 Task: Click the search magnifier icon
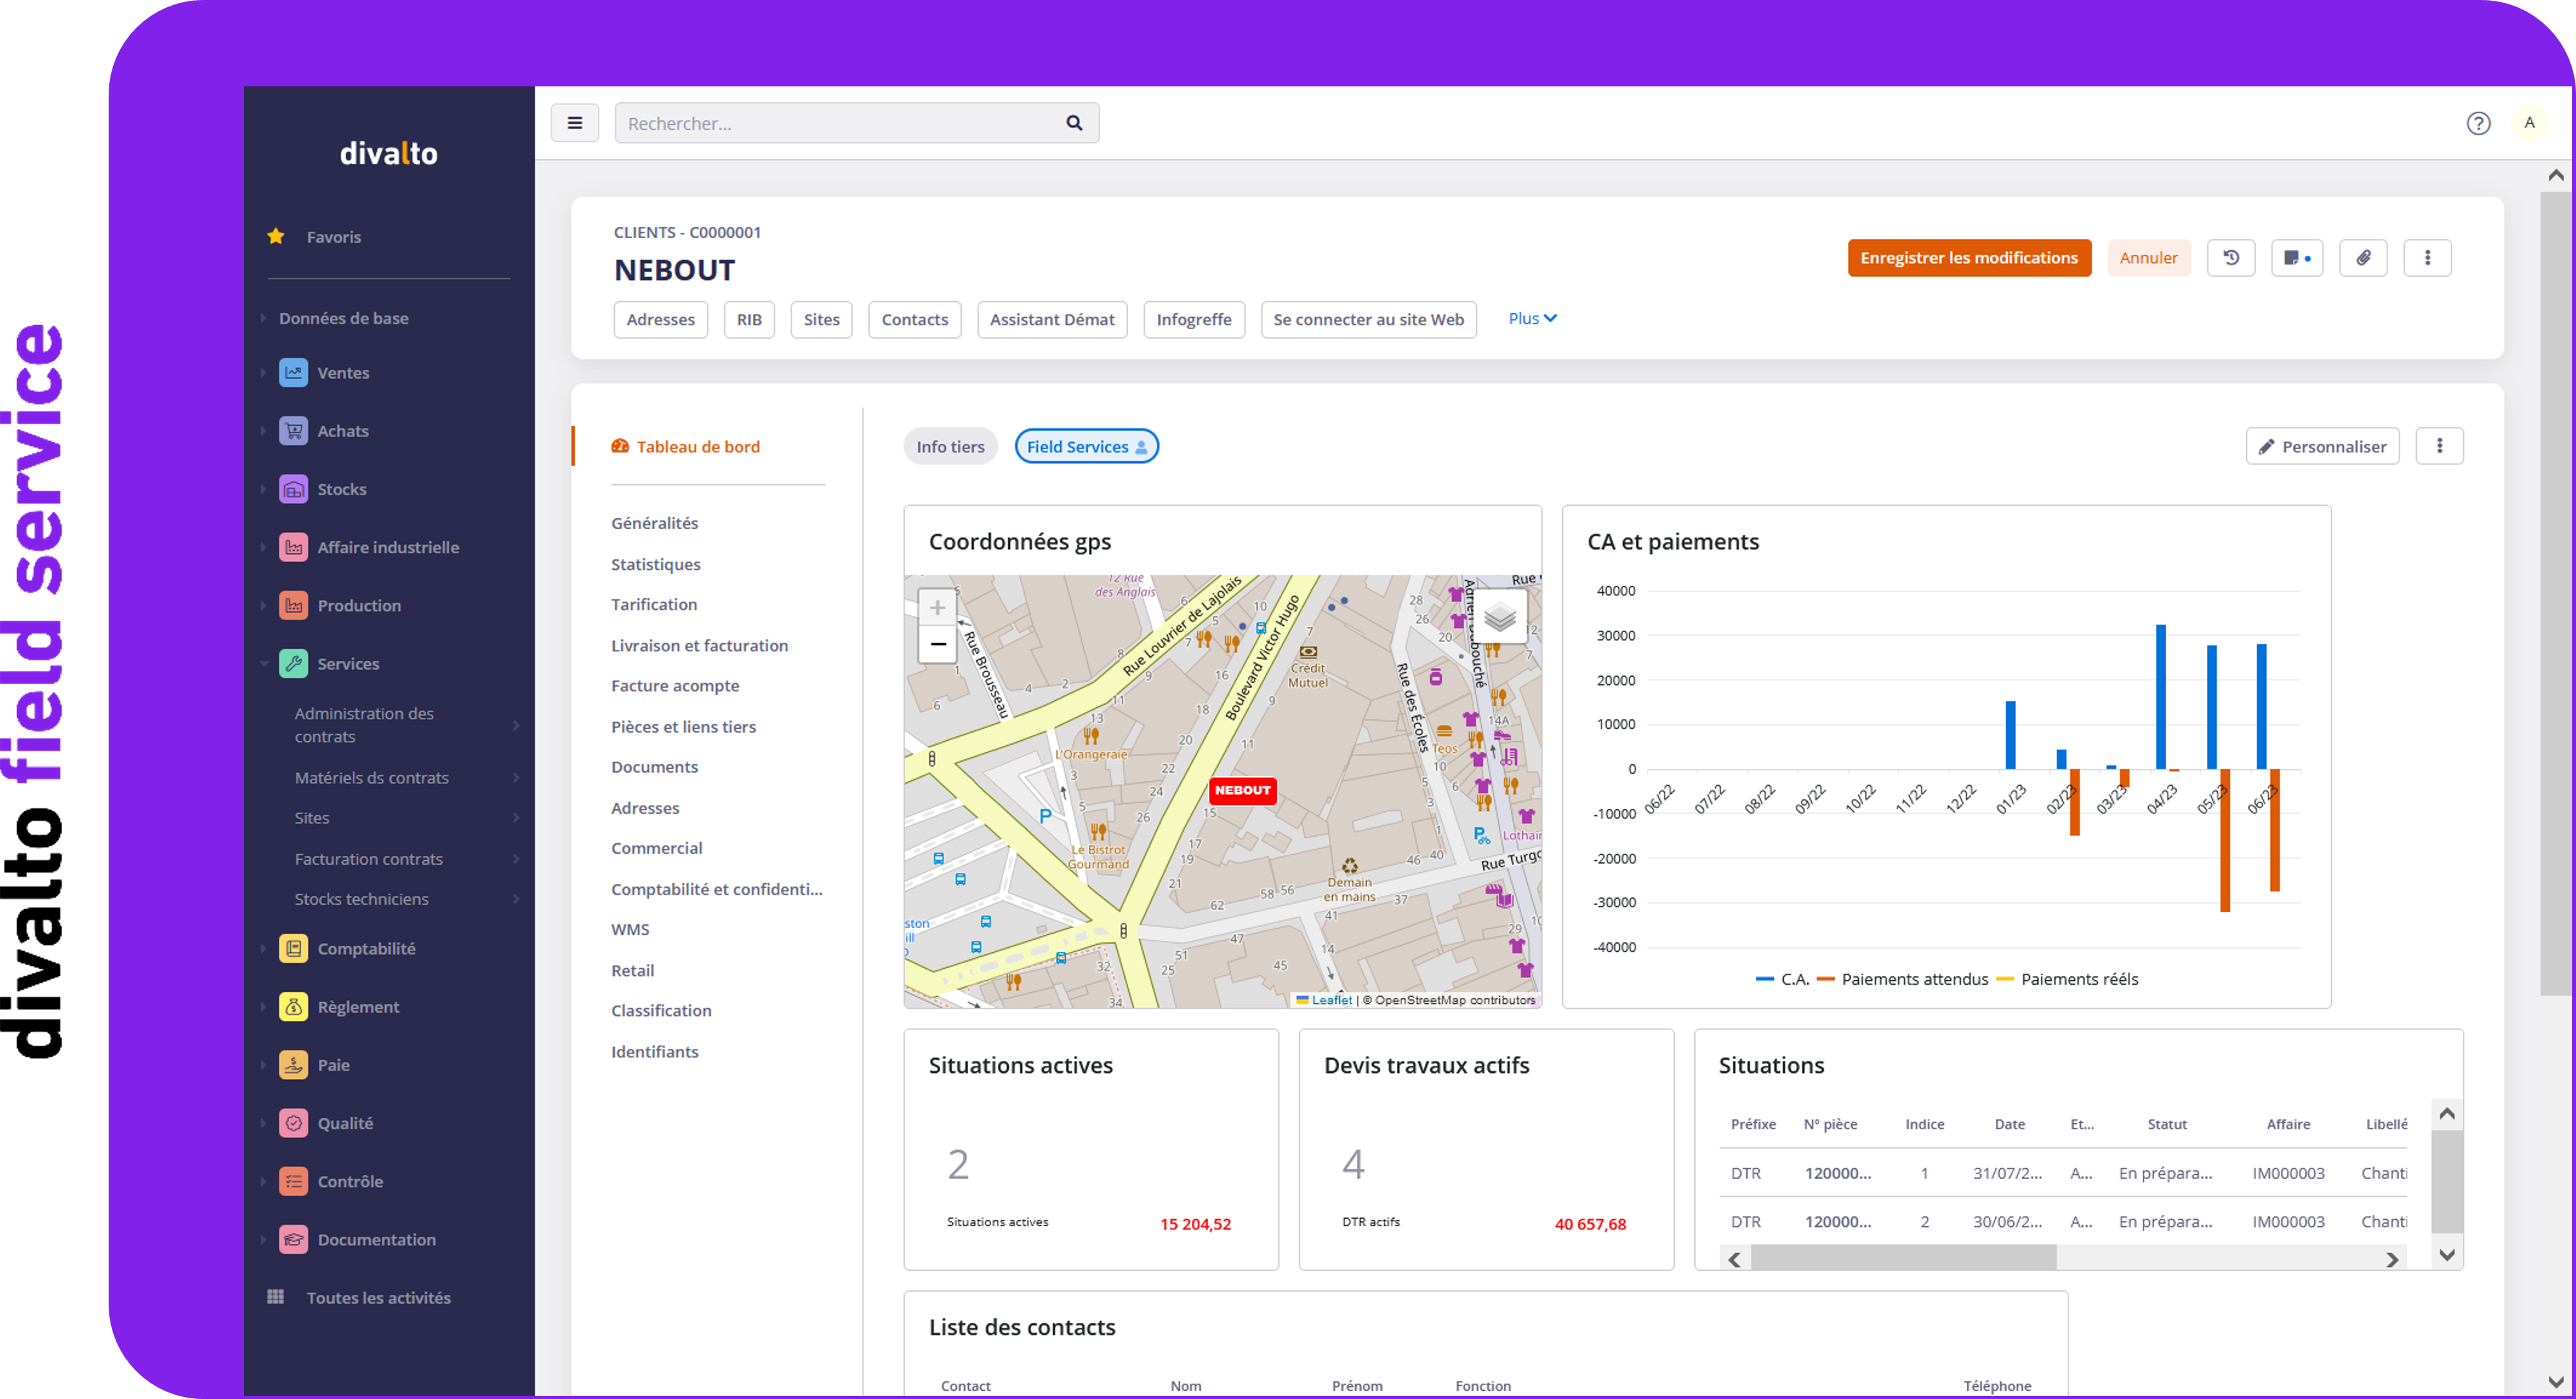pyautogui.click(x=1073, y=123)
